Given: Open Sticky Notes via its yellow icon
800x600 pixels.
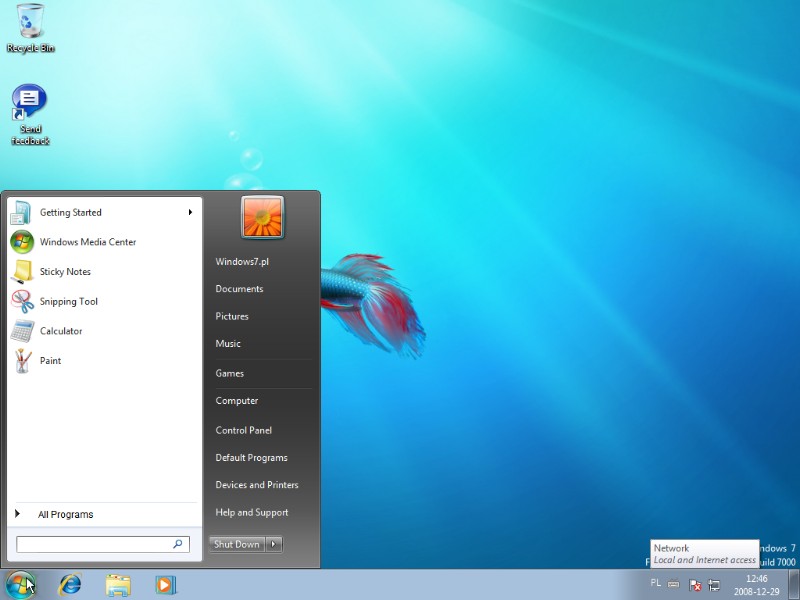Looking at the screenshot, I should (22, 271).
